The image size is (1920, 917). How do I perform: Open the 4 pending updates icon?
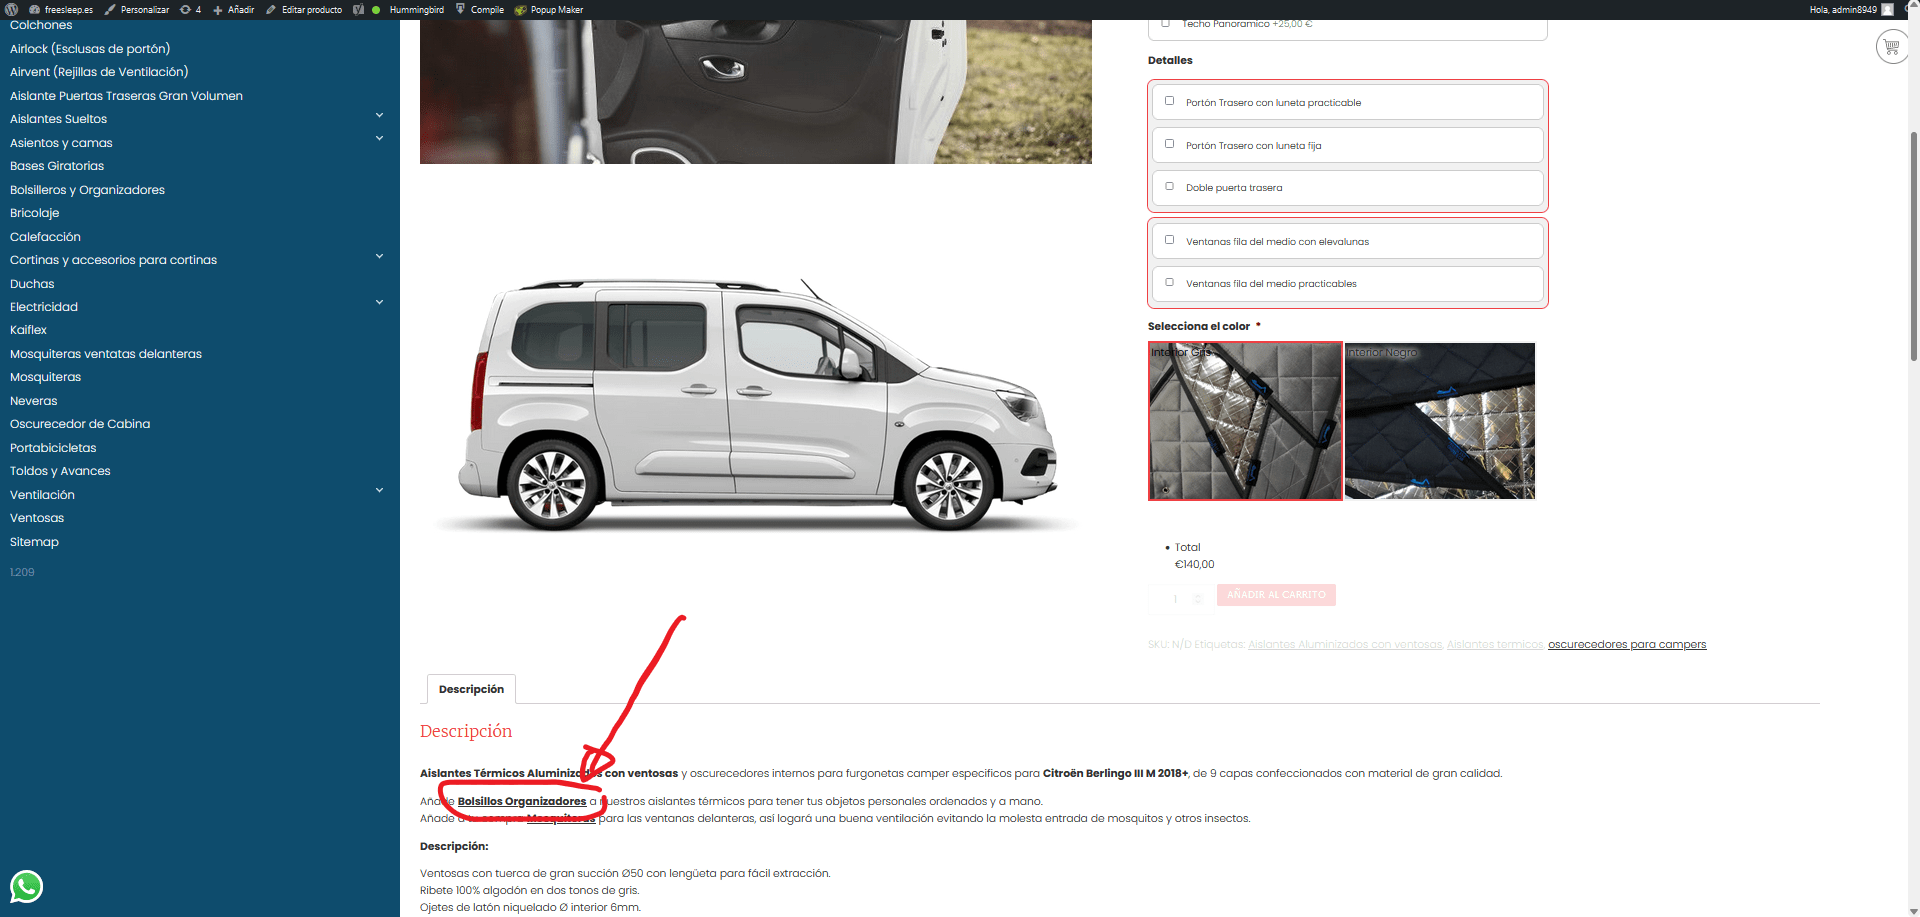coord(190,9)
